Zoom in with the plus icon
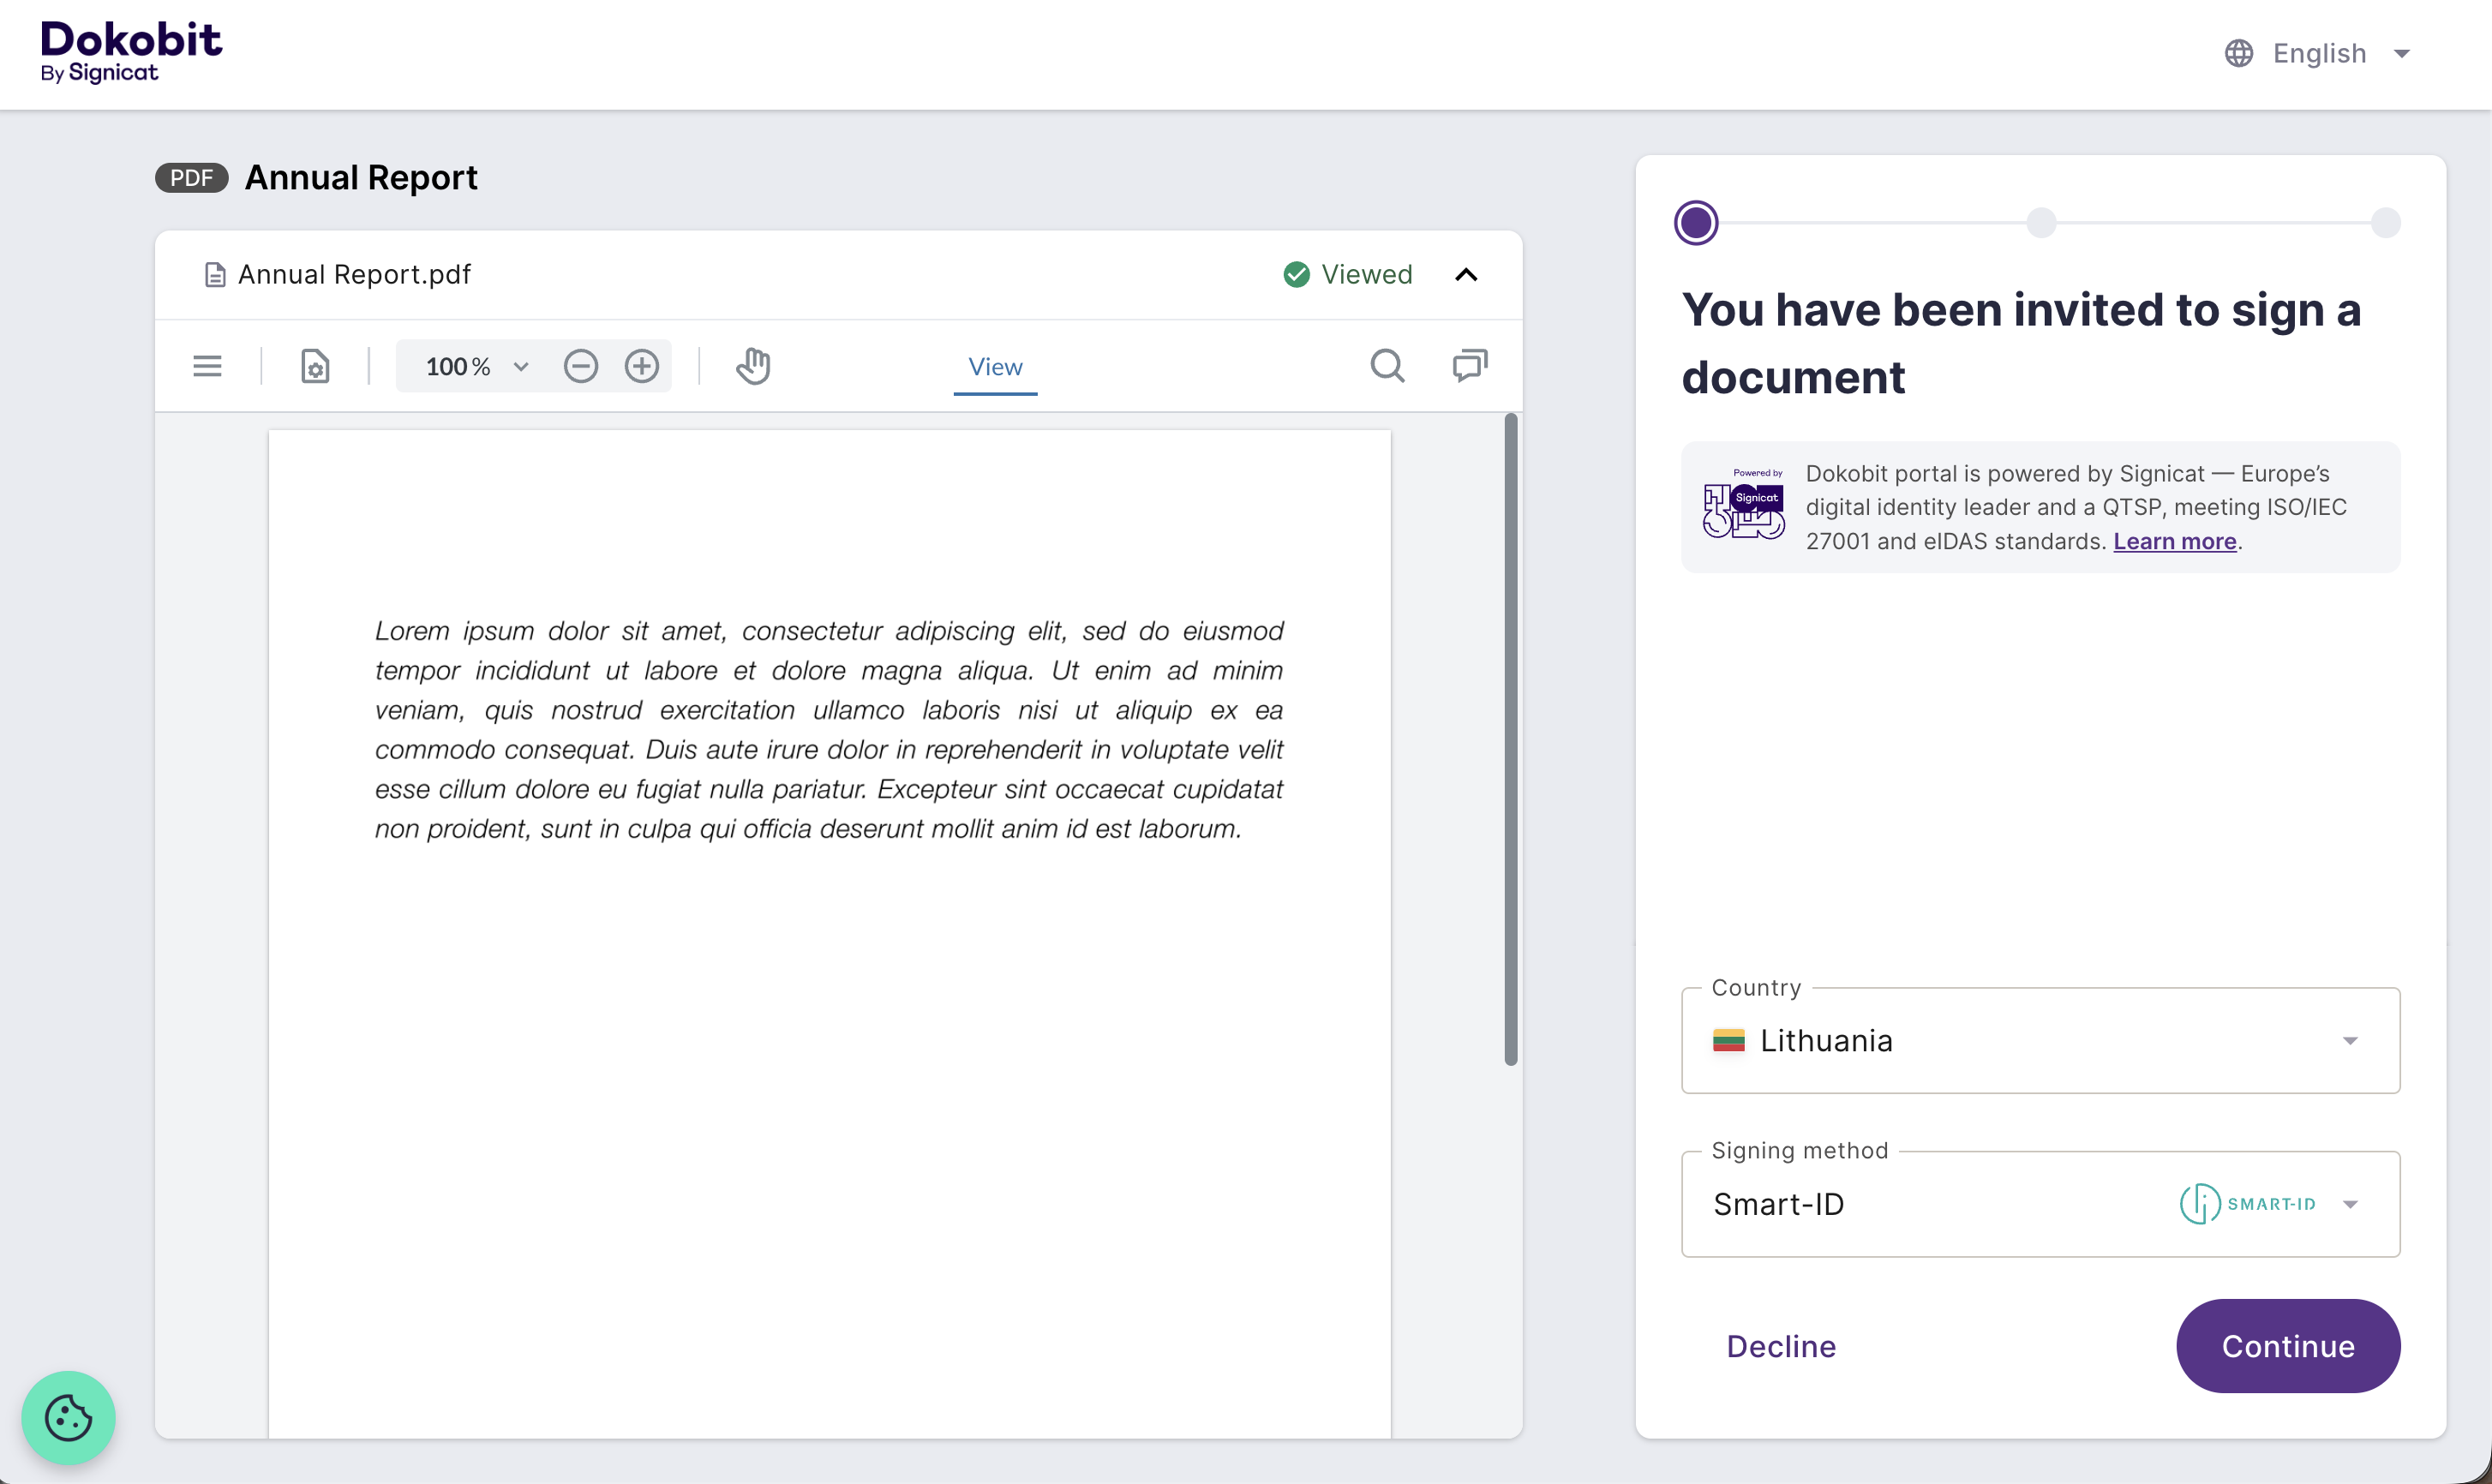The height and width of the screenshot is (1484, 2492). click(642, 366)
